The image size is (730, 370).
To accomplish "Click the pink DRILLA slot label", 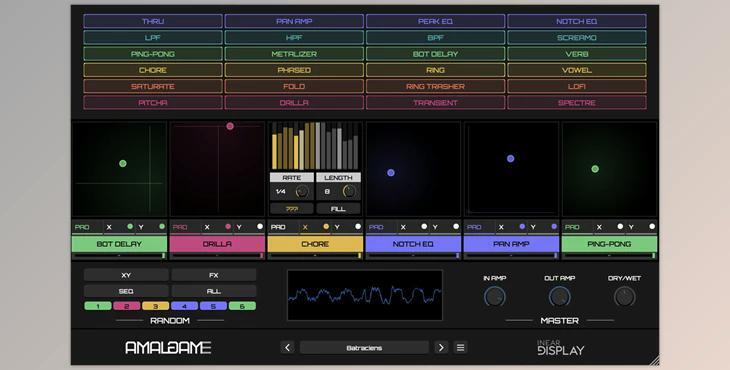I will click(217, 244).
